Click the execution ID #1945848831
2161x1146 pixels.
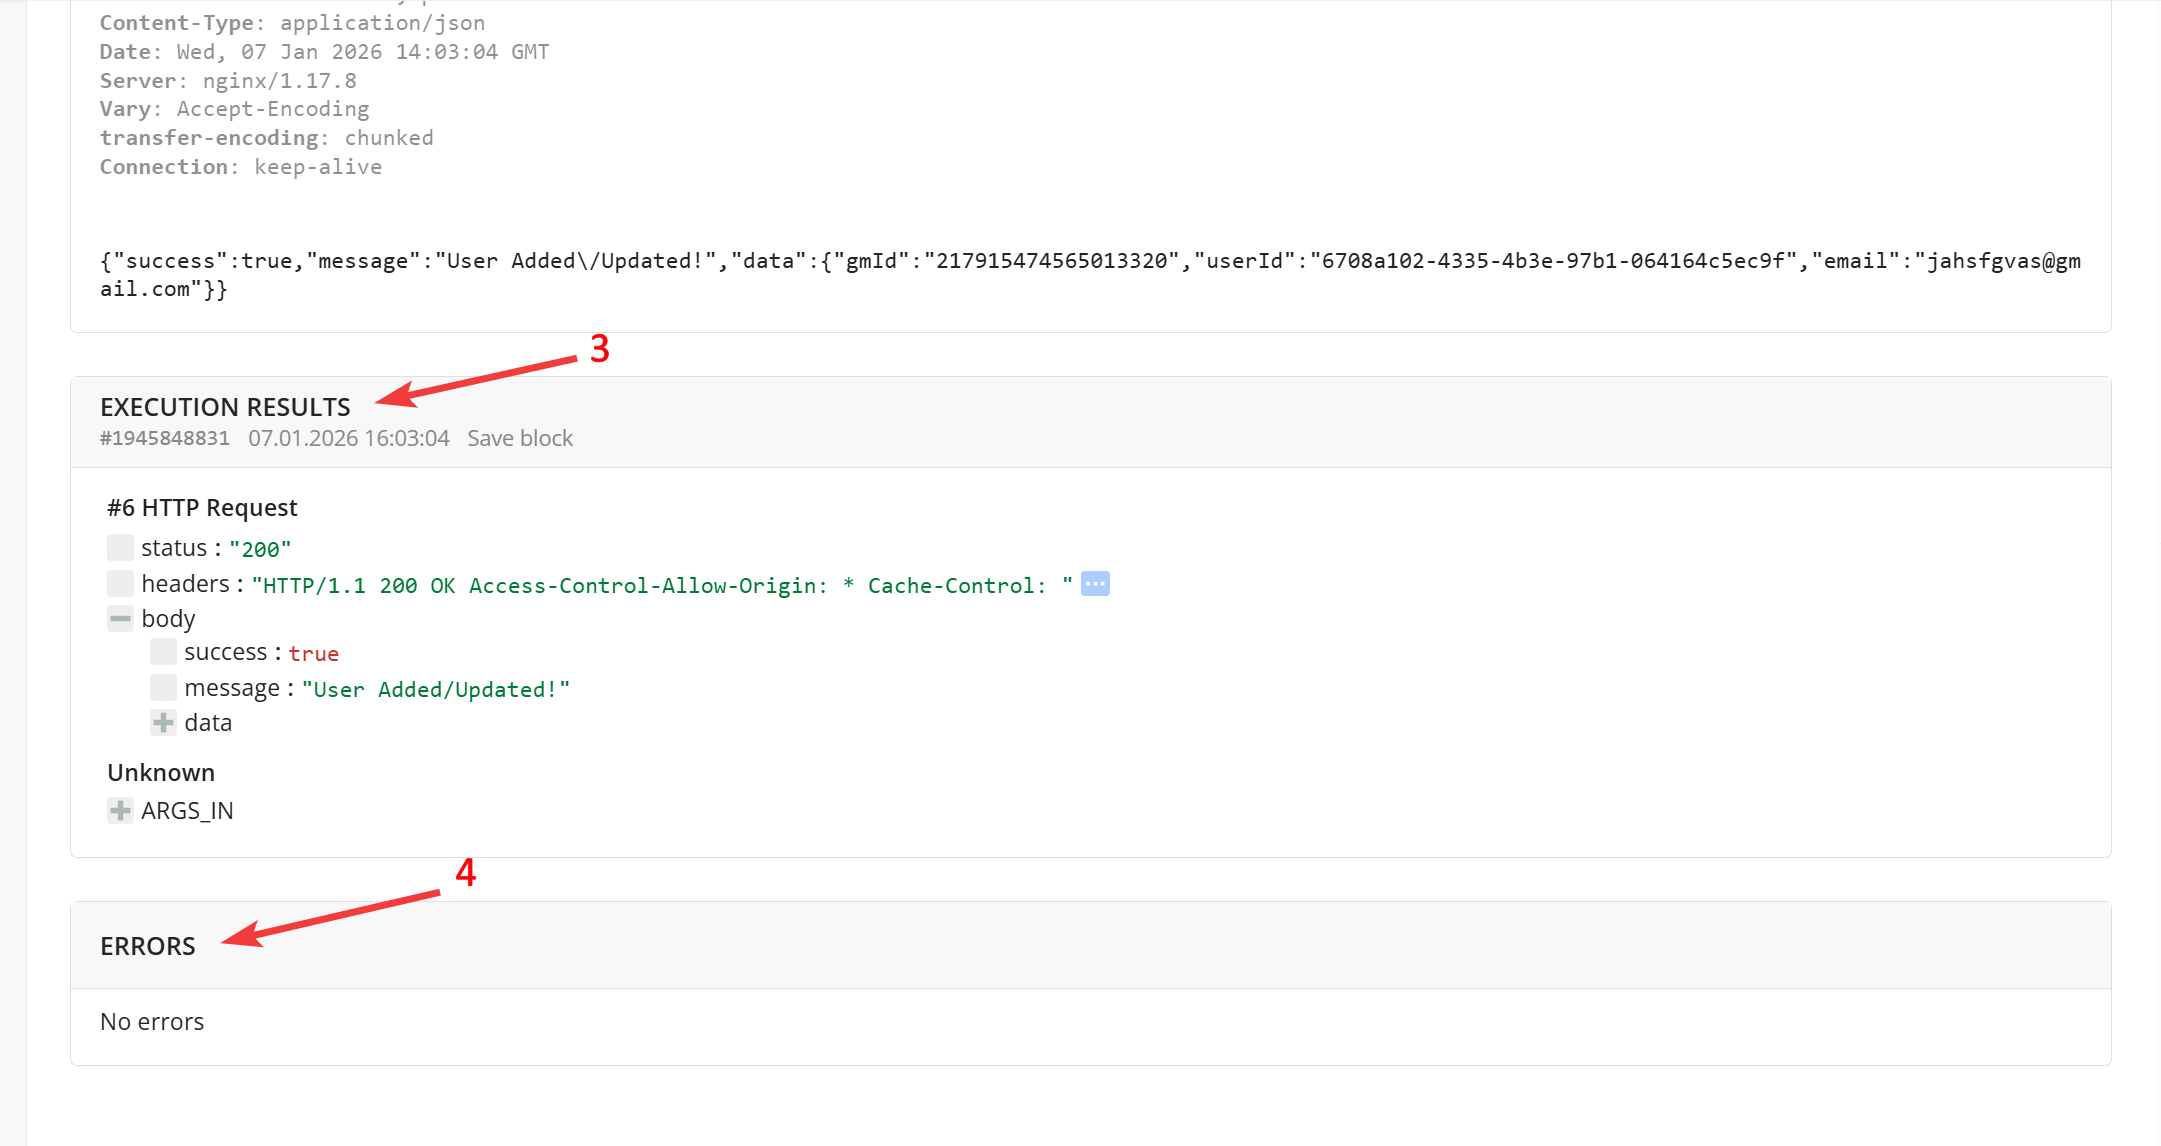(x=165, y=438)
